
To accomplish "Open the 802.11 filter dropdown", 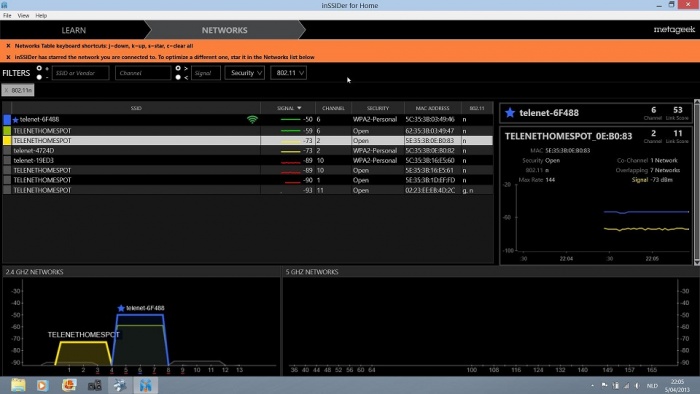I will pos(288,73).
